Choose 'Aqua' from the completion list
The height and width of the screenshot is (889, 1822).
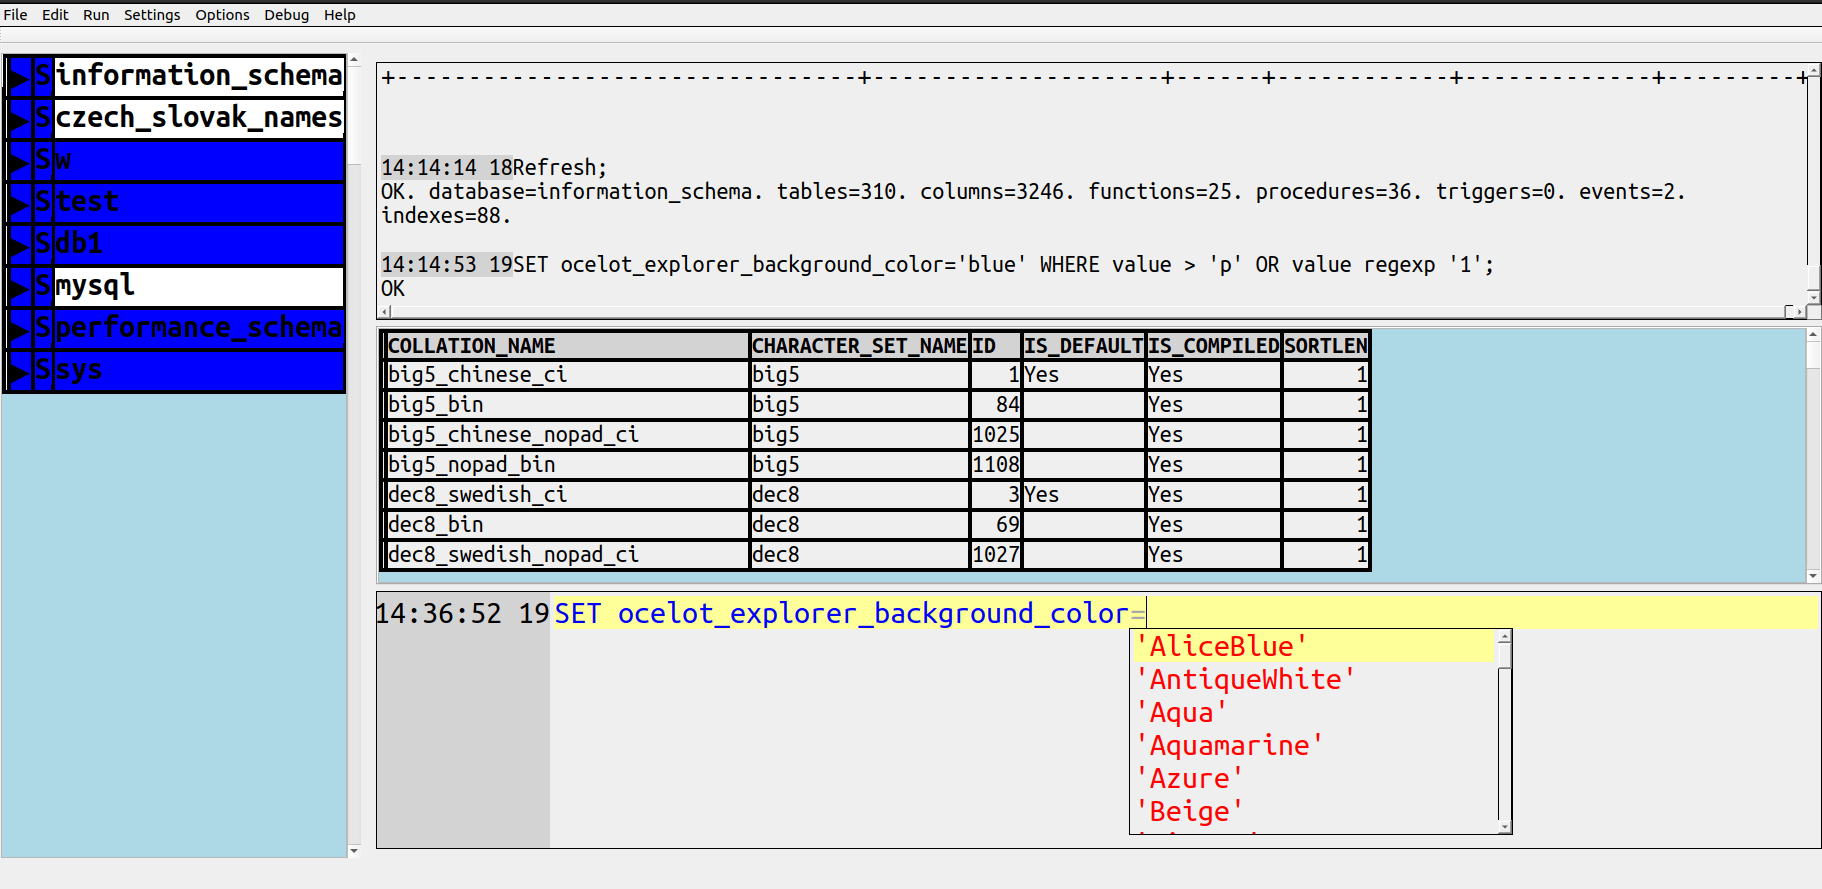coord(1314,712)
